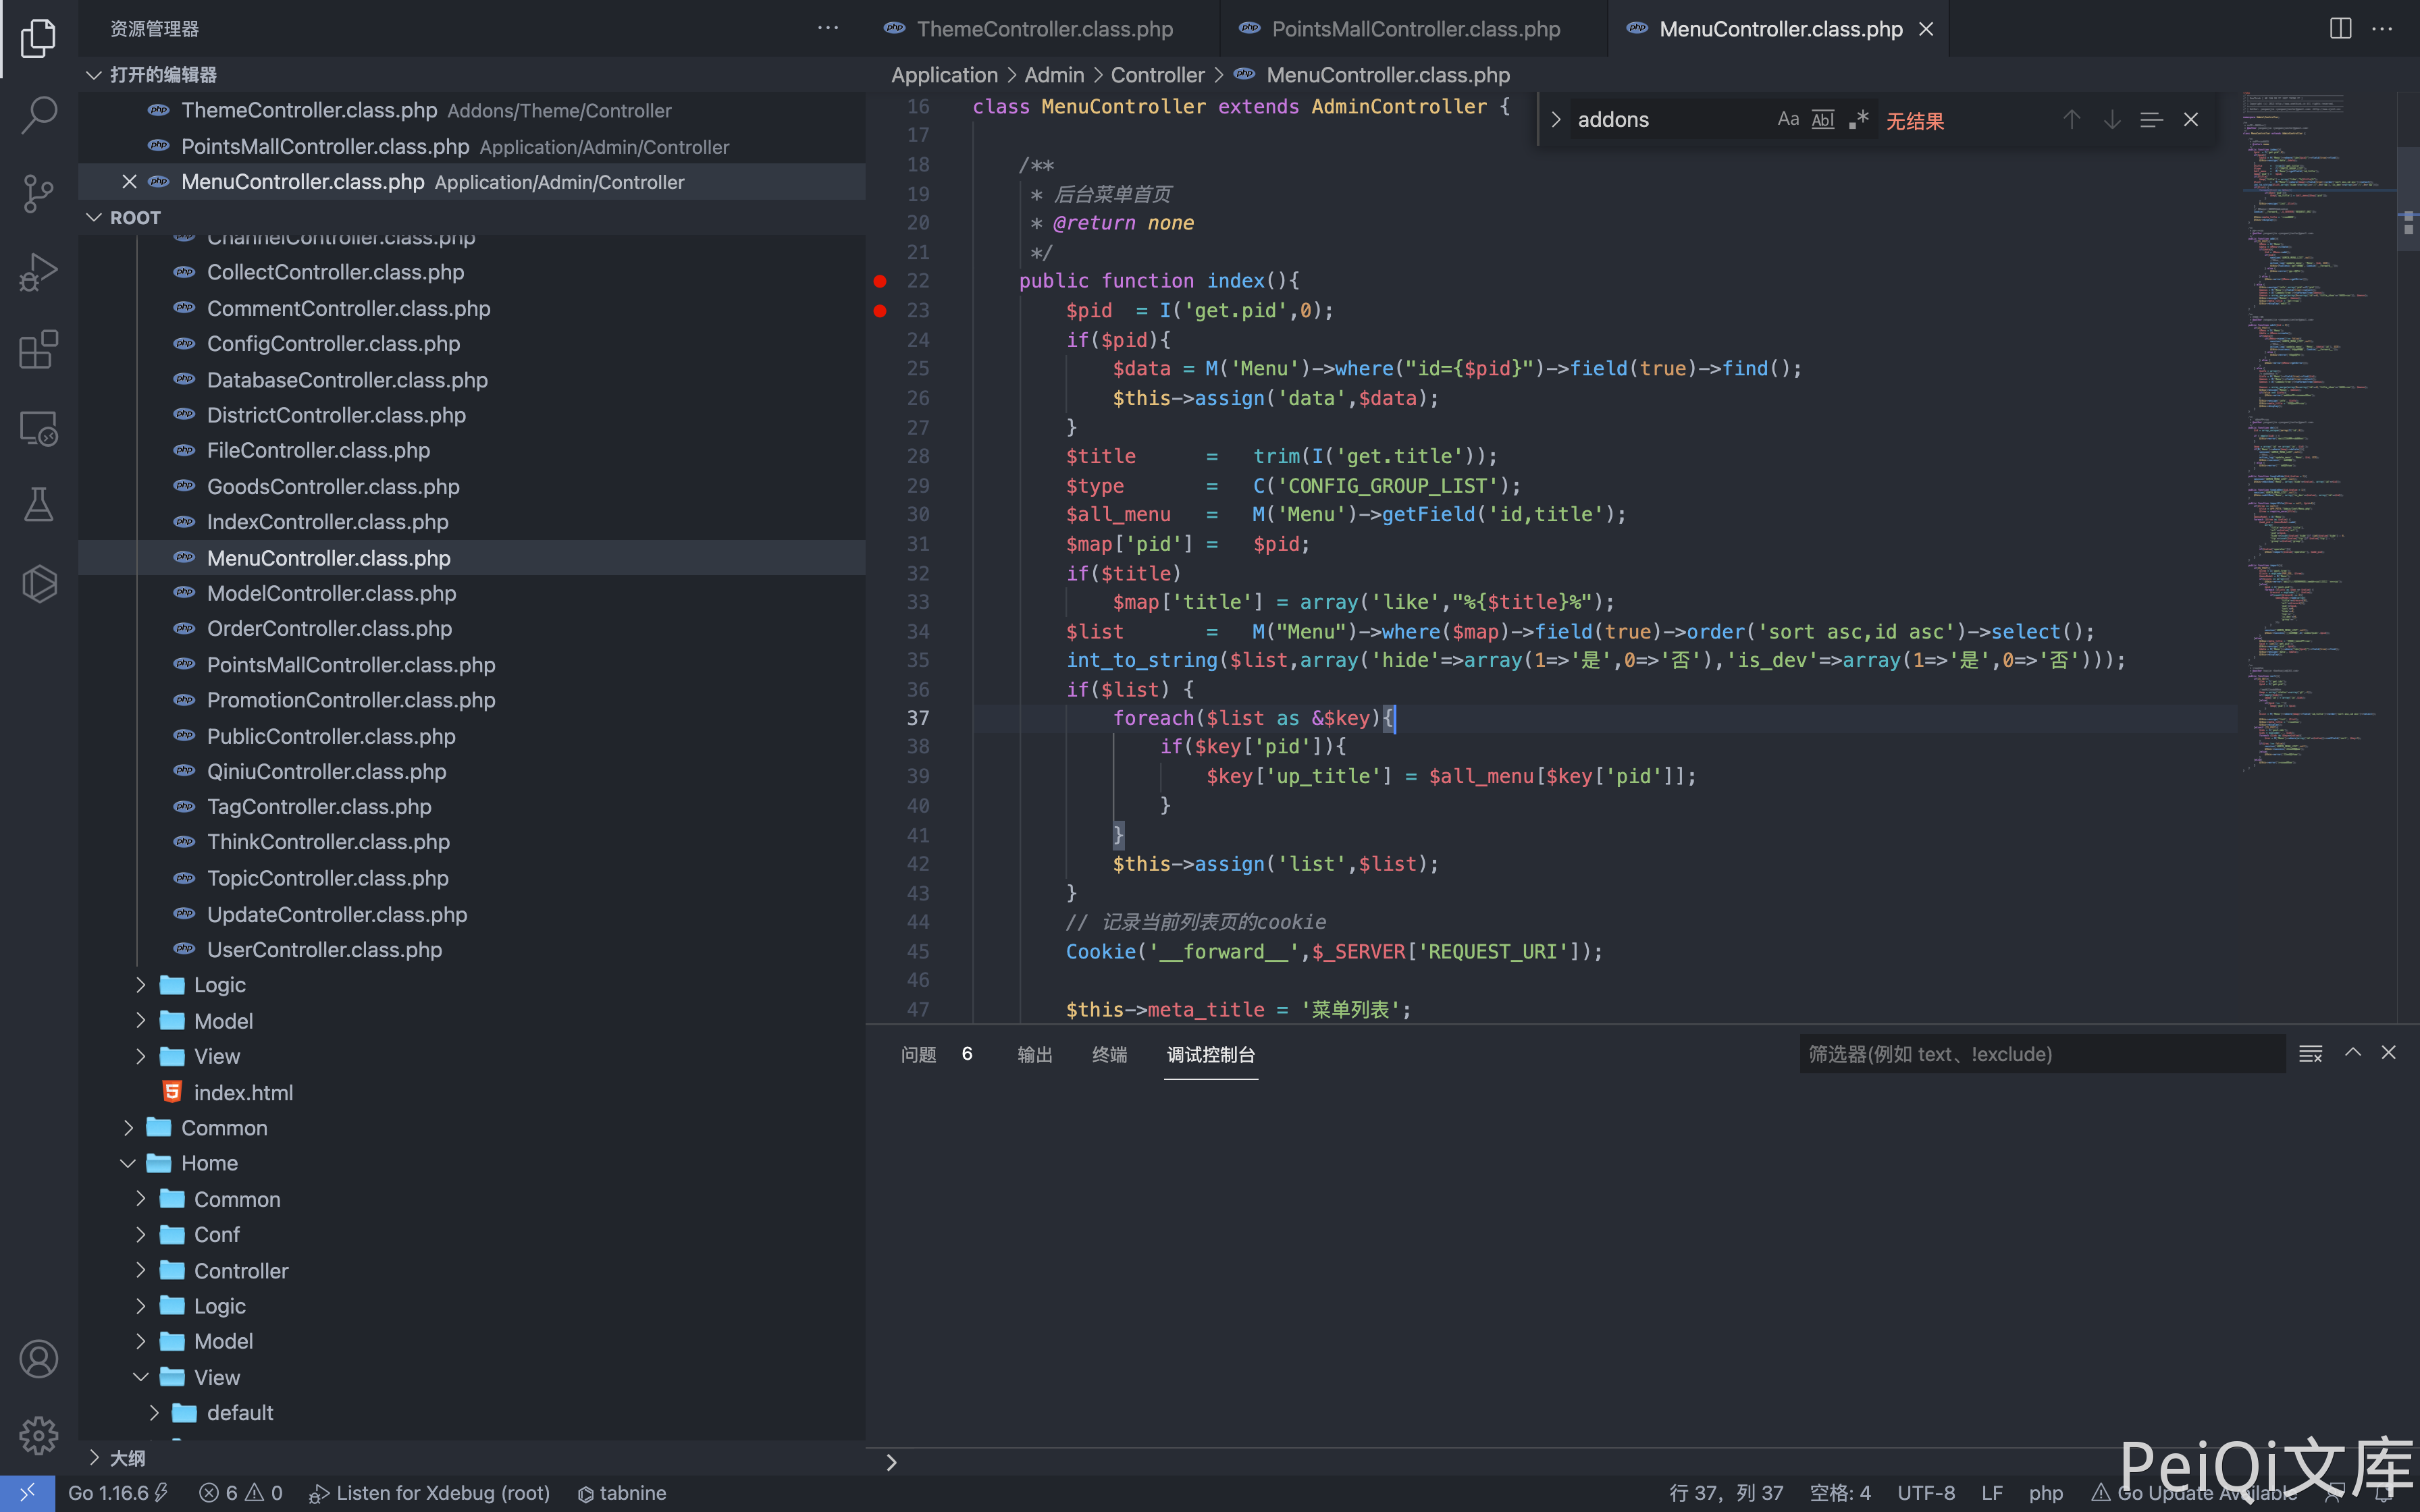Screen dimensions: 2420x1512
Task: Click the breakpoint dot on line 22
Action: coord(880,281)
